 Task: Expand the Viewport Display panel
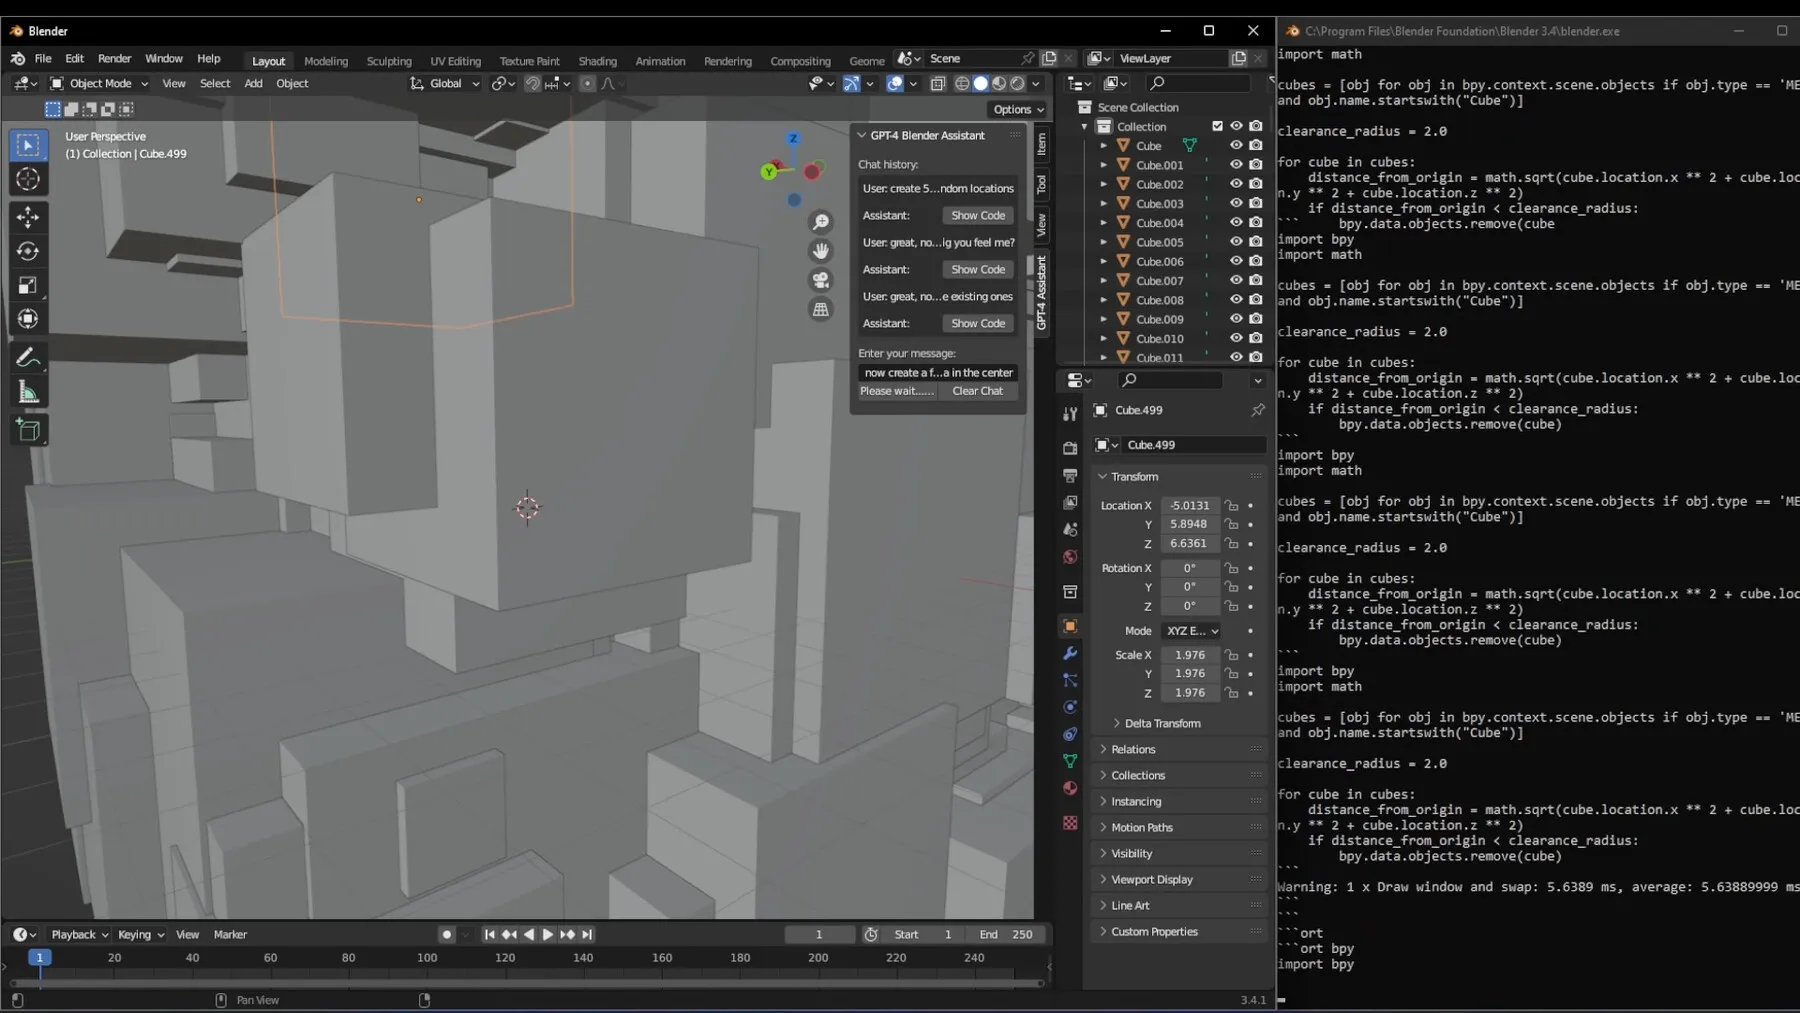coord(1152,879)
